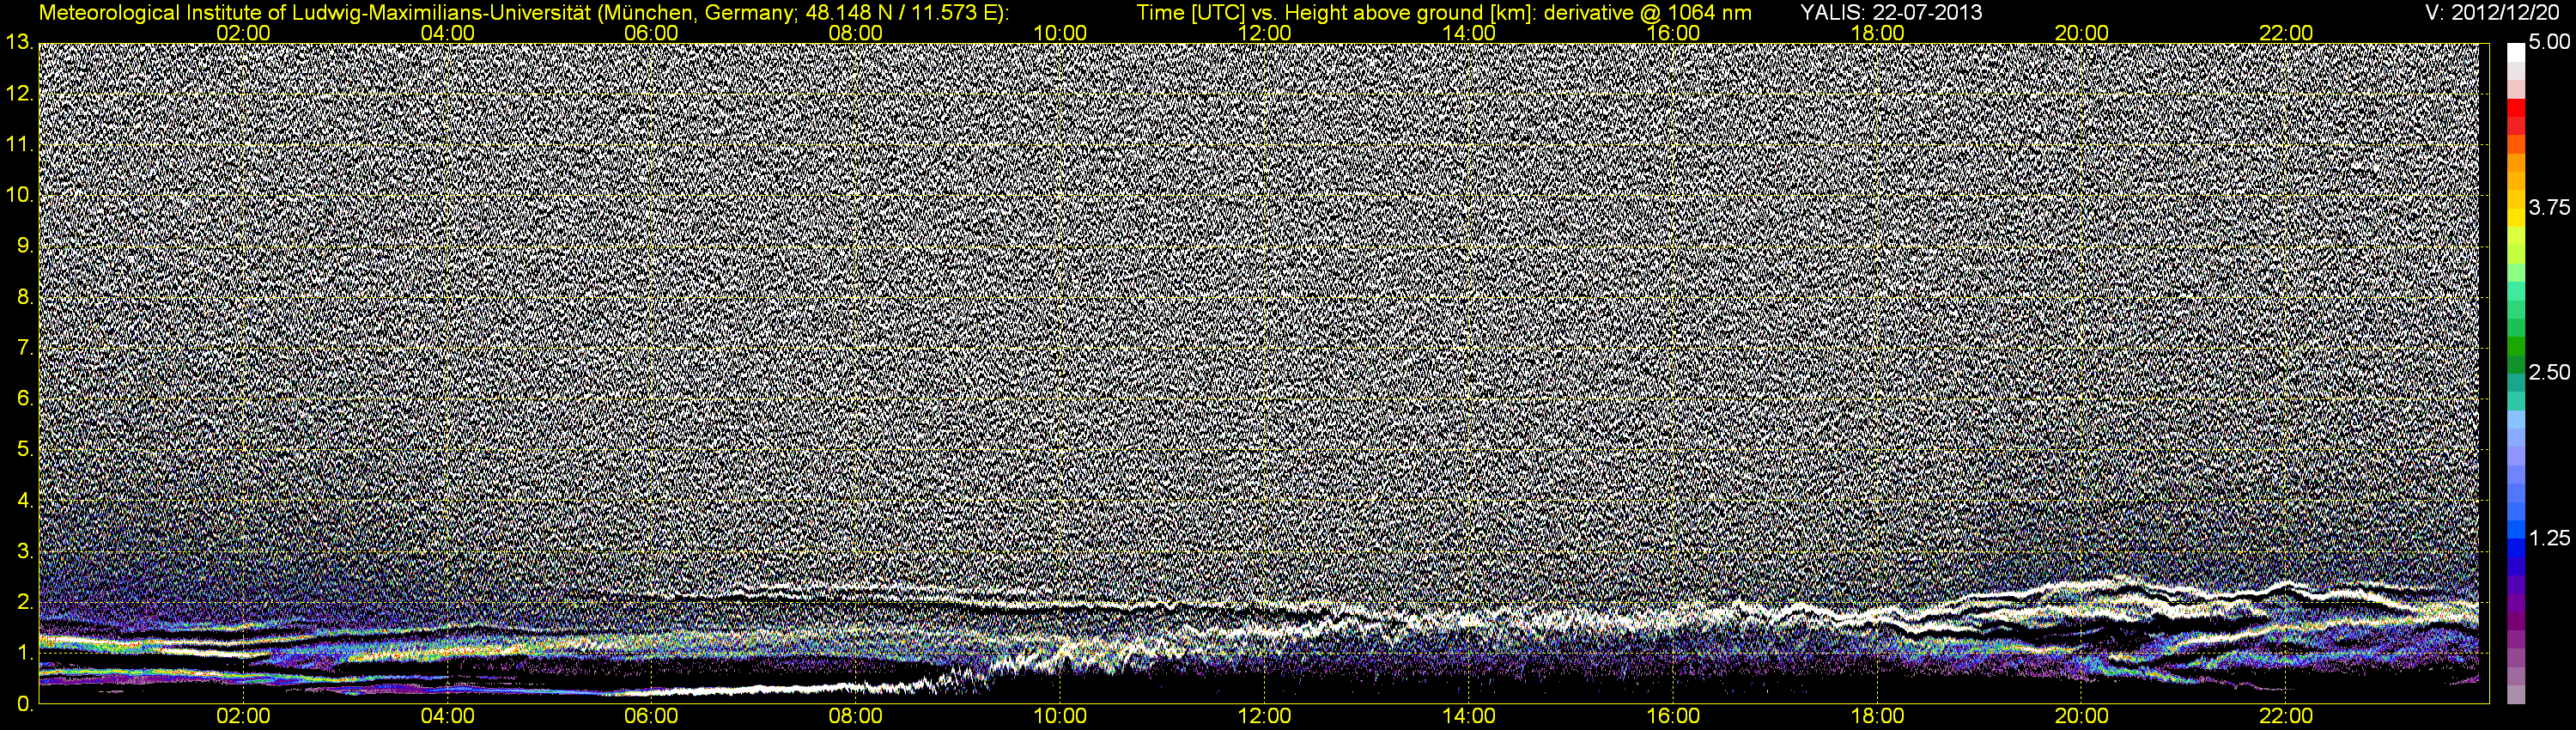This screenshot has width=2576, height=730.
Task: Click the 08:00 label on the bottom time axis
Action: 856,717
